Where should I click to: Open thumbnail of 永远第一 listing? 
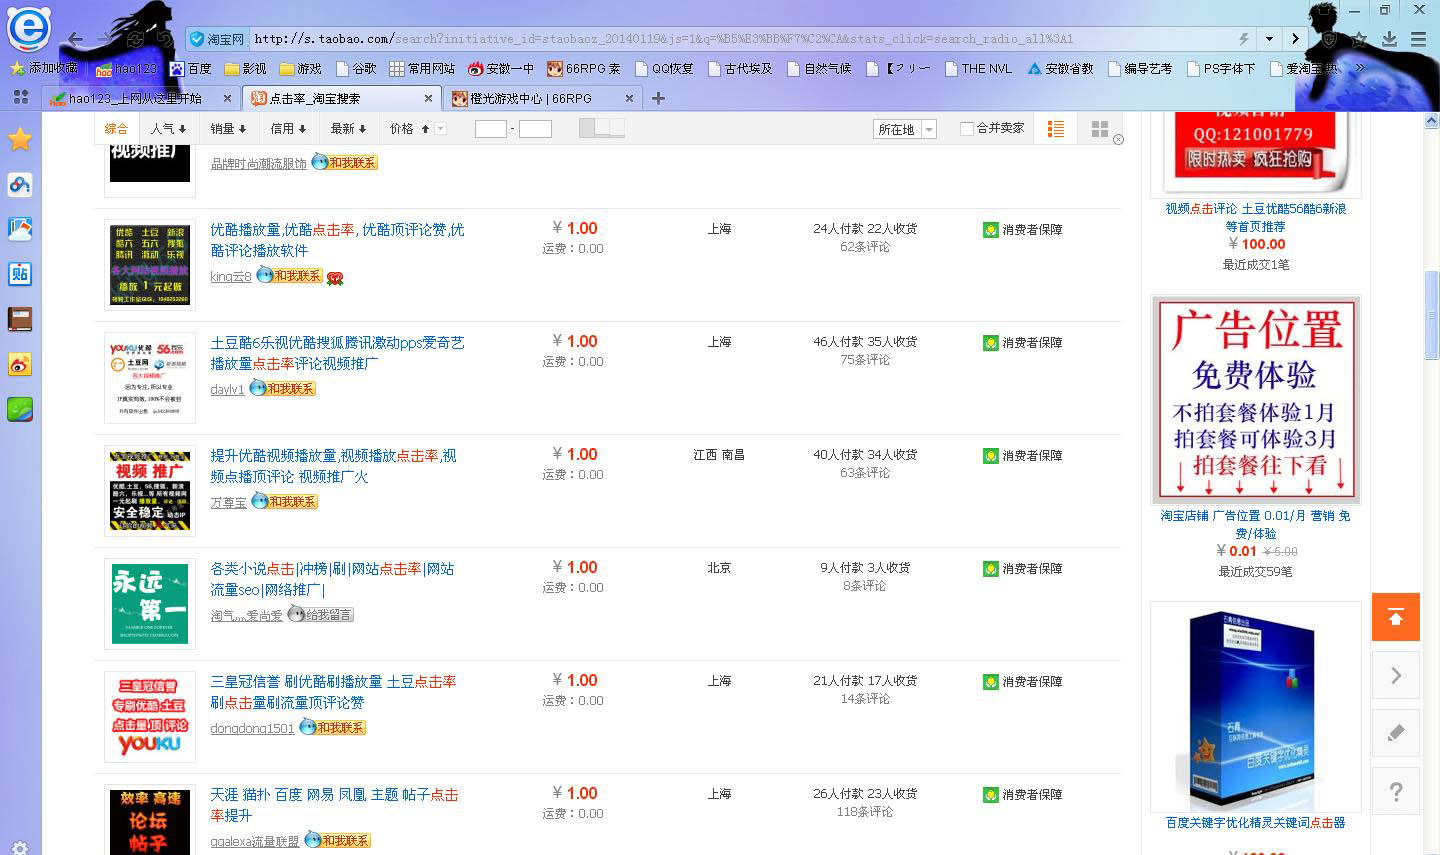150,603
